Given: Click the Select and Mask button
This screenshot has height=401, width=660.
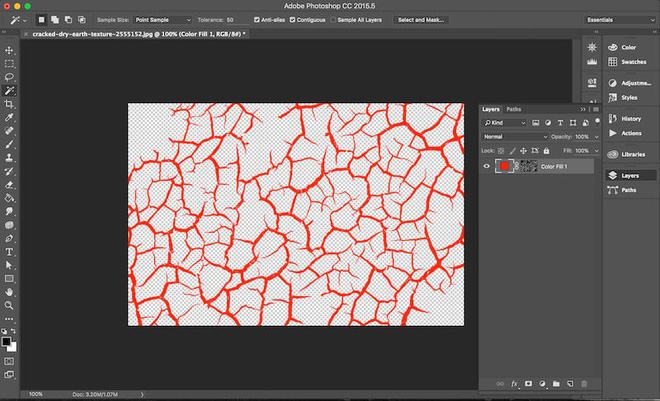Looking at the screenshot, I should 421,20.
